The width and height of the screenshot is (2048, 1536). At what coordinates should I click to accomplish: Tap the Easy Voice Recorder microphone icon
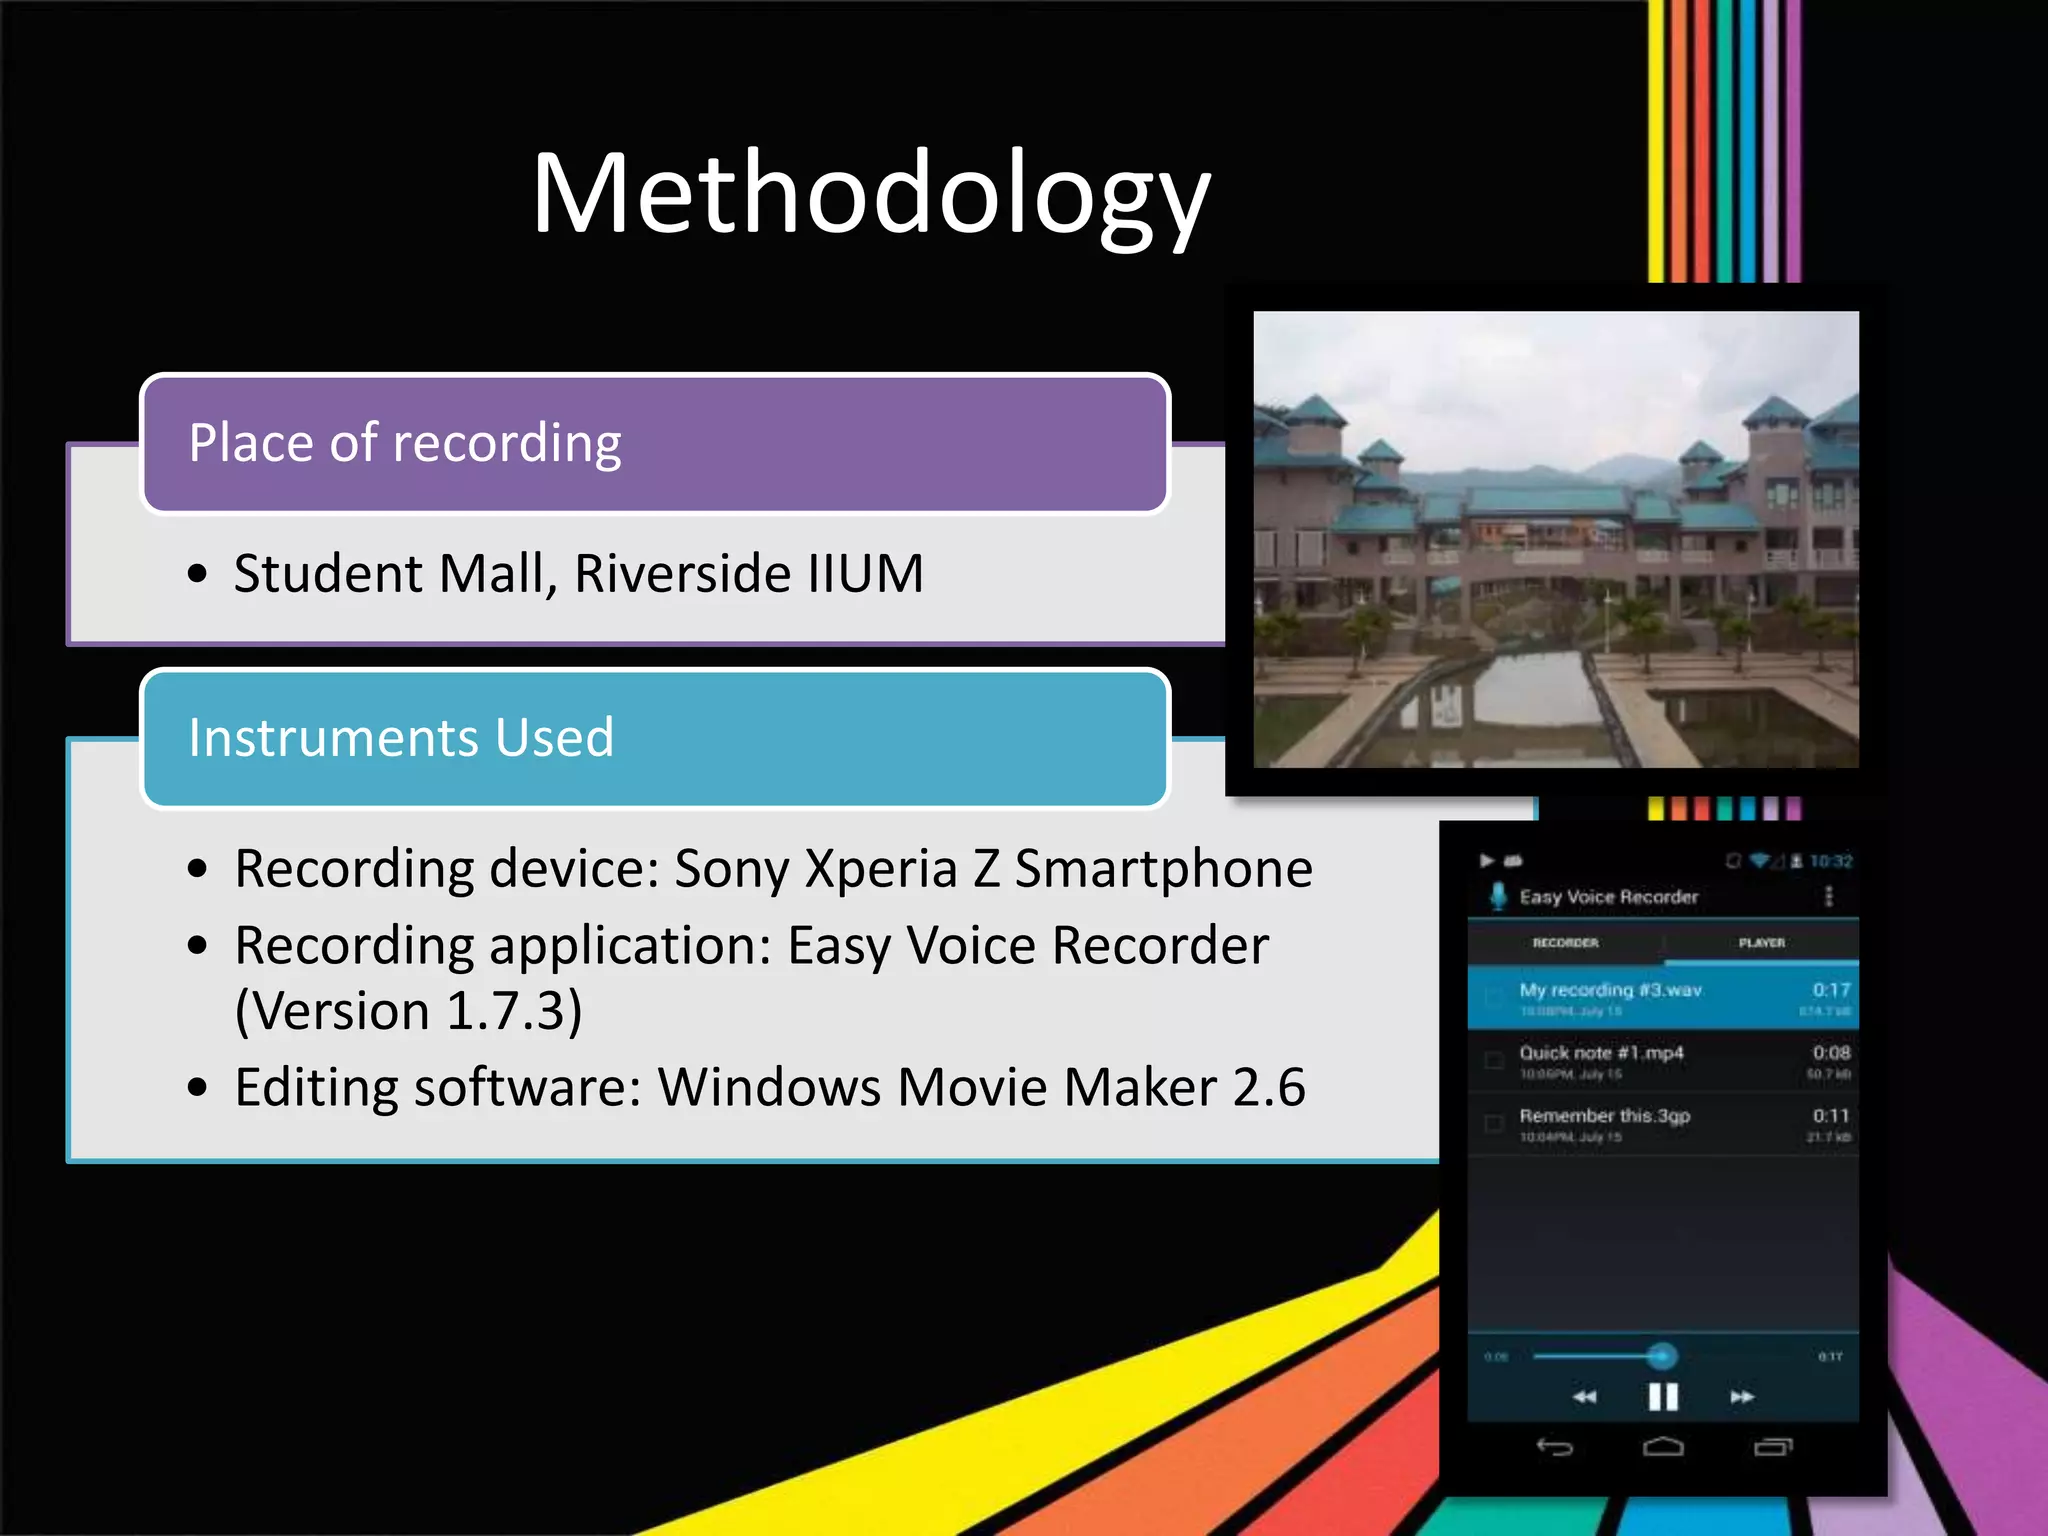pos(1497,896)
